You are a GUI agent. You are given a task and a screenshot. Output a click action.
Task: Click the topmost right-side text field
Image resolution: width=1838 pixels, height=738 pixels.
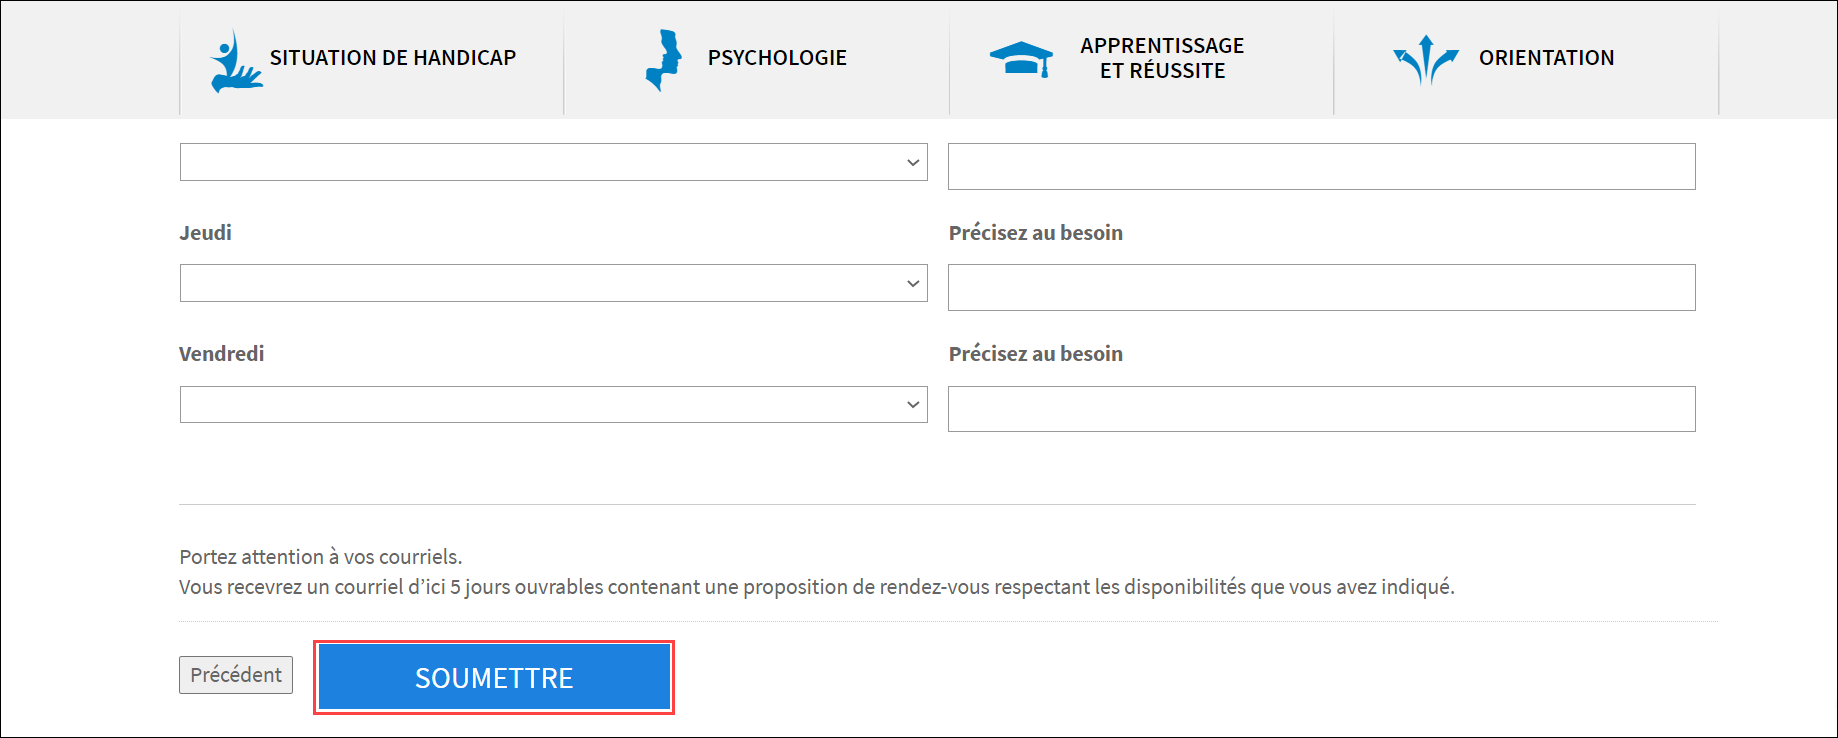click(x=1322, y=166)
